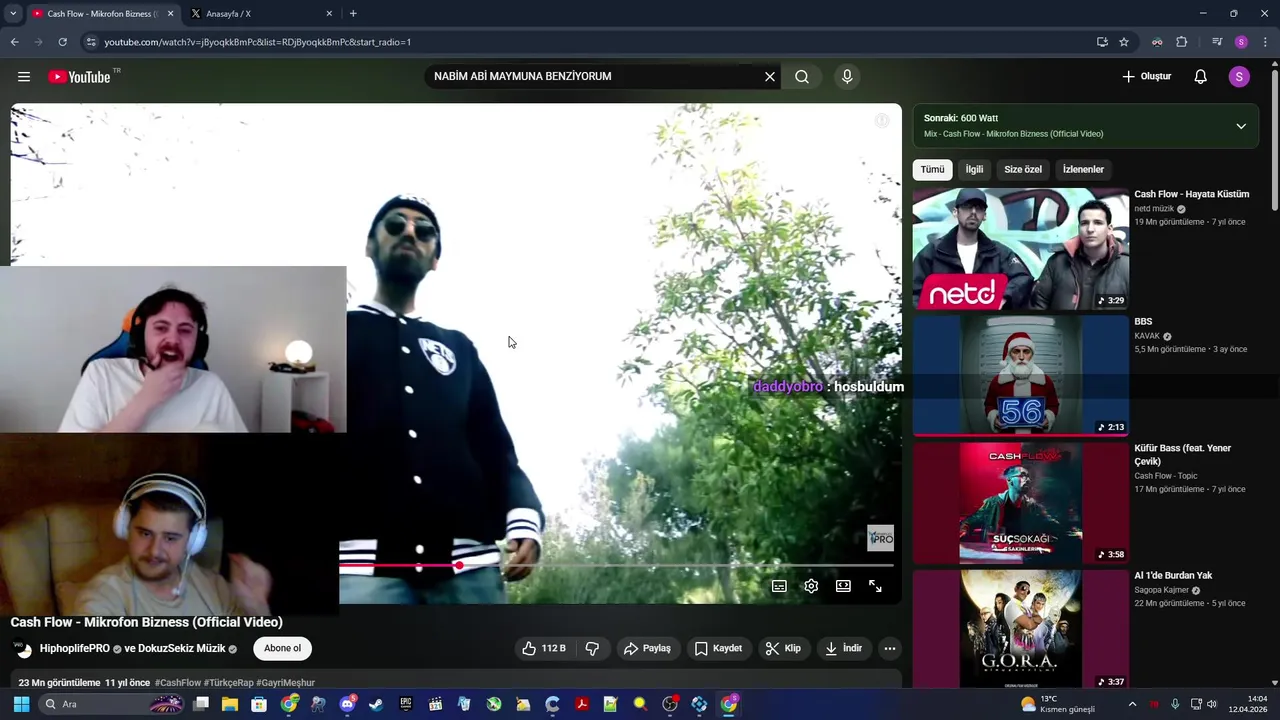Show hidden system tray icons chevron
Image resolution: width=1280 pixels, height=720 pixels.
(1132, 705)
